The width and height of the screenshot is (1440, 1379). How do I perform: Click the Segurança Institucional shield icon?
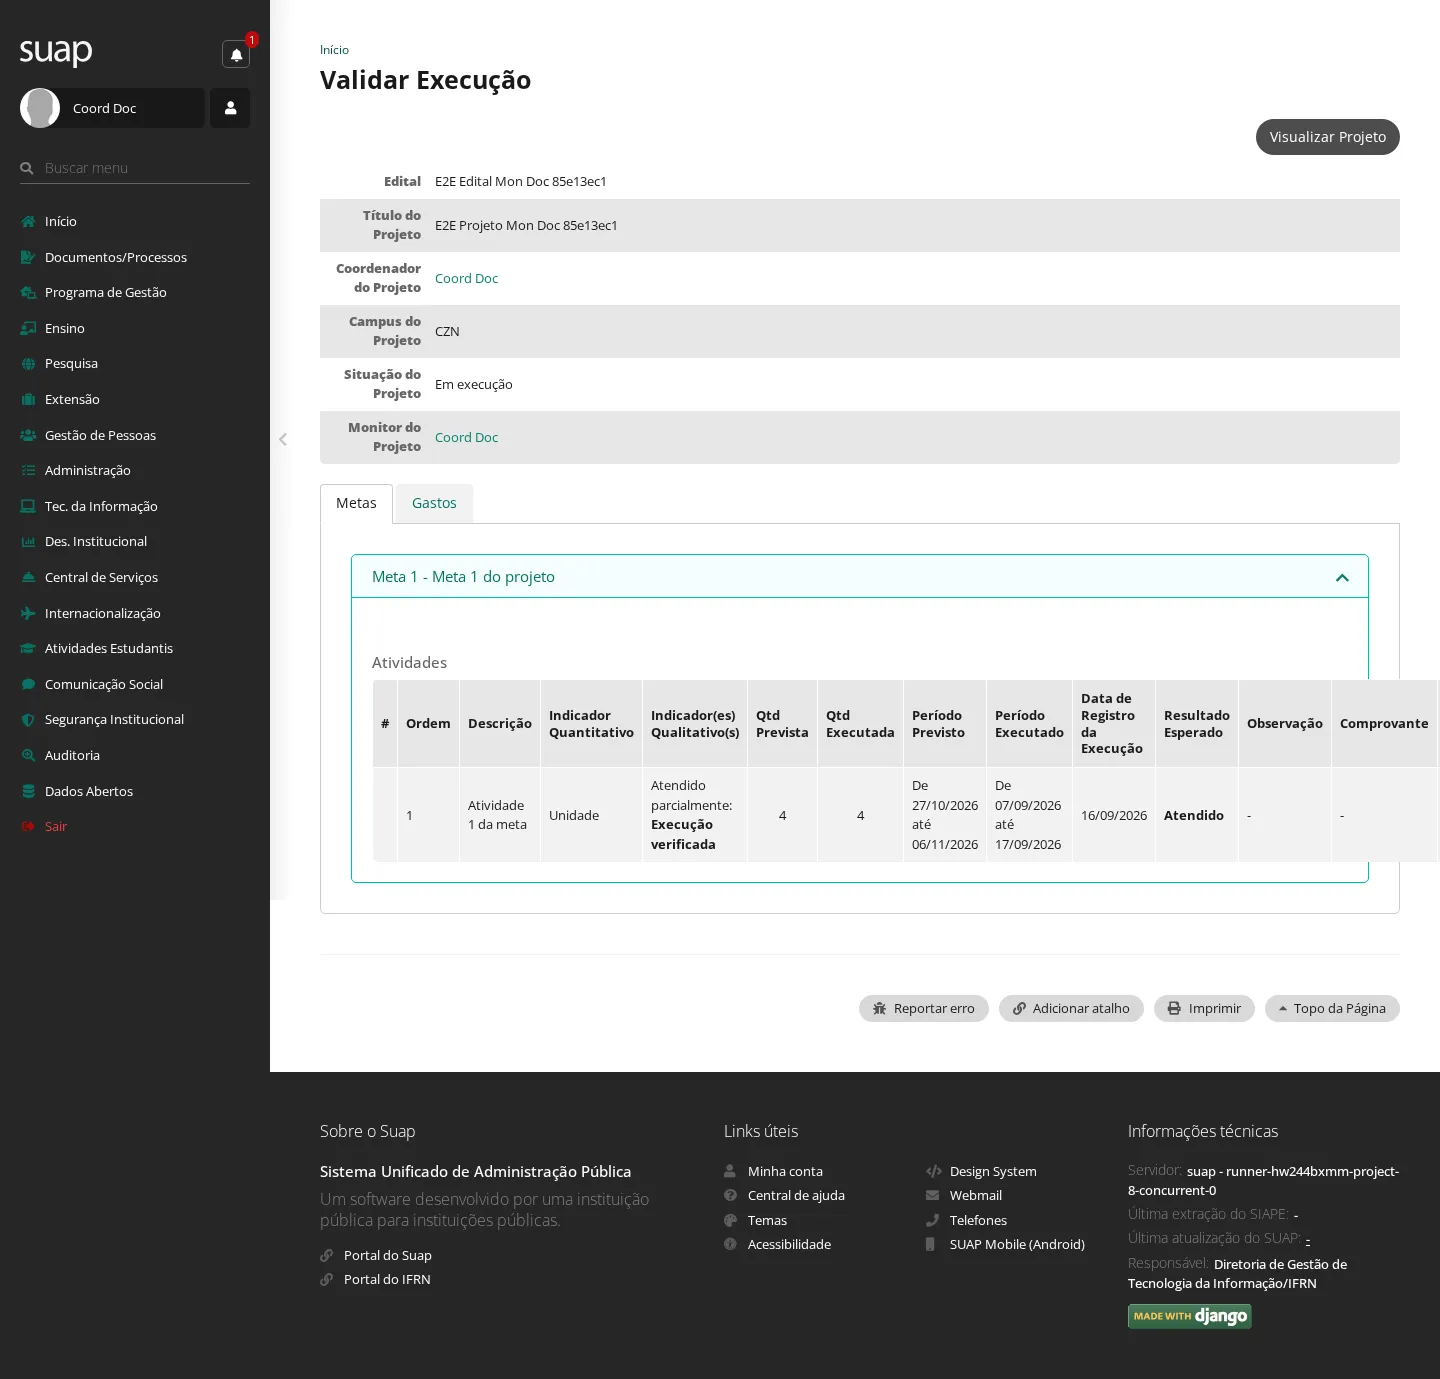pos(28,720)
